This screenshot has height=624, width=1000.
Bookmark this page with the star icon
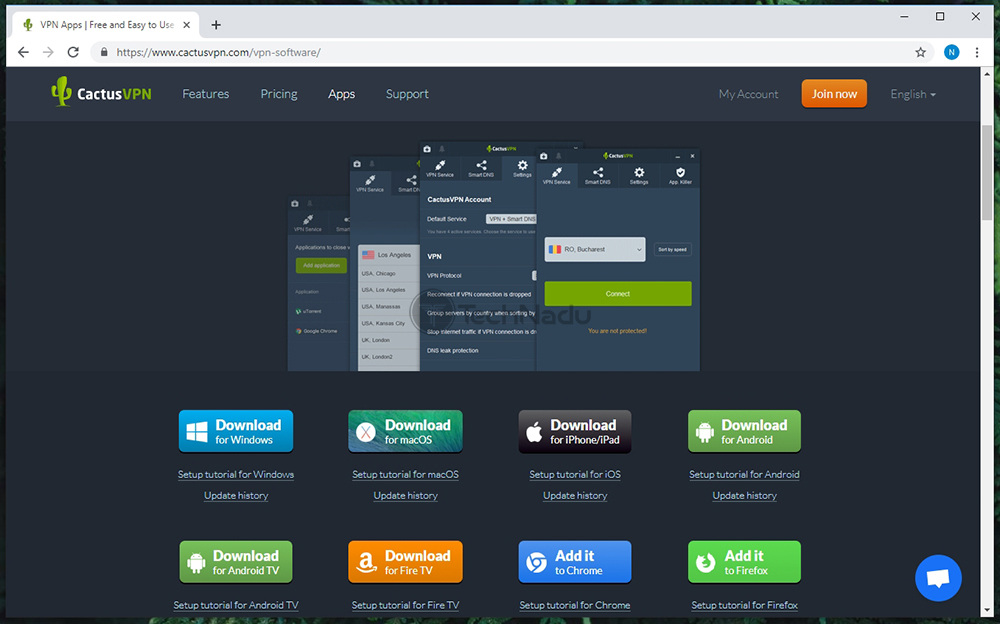[x=920, y=52]
